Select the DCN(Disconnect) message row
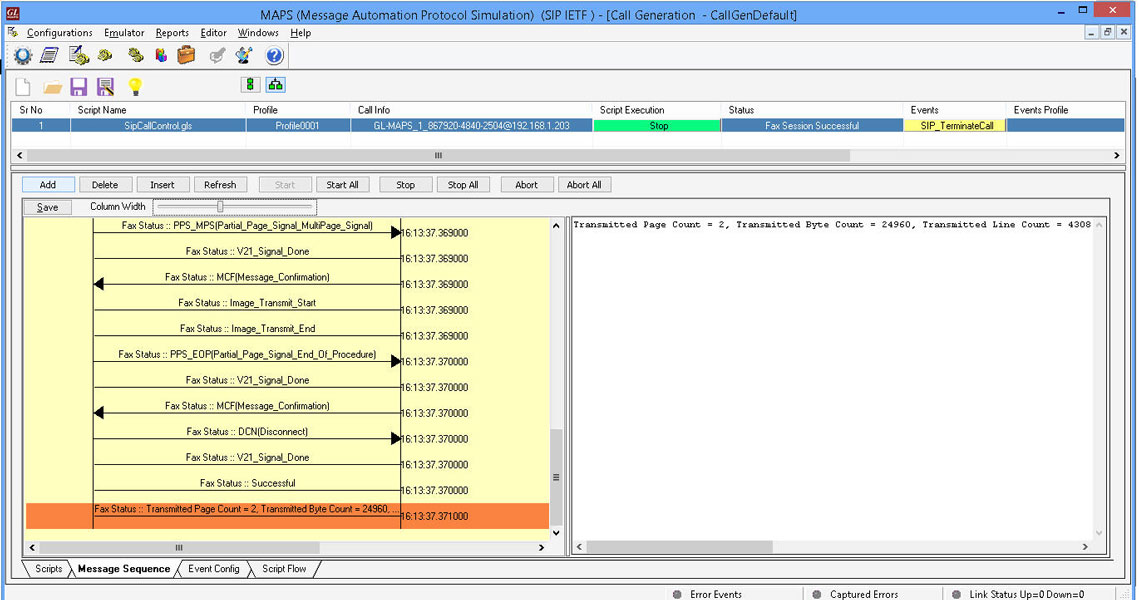1139x600 pixels. [x=247, y=431]
